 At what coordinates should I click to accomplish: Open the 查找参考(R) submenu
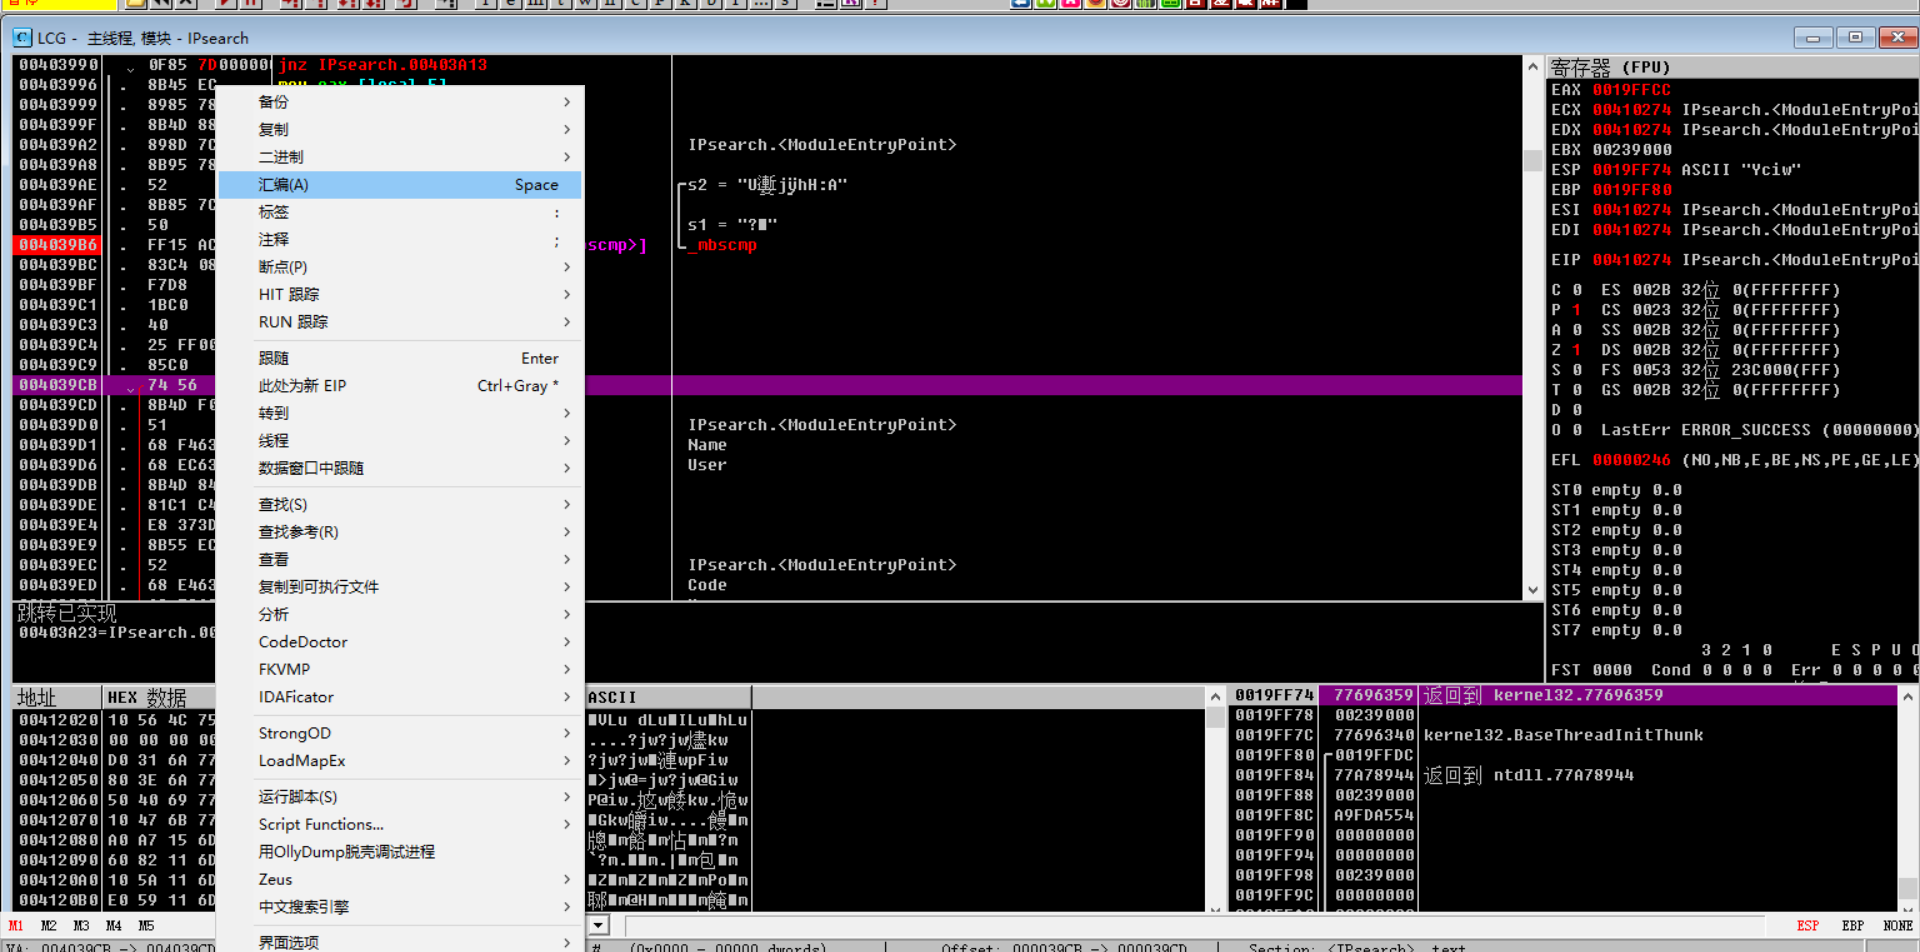click(x=400, y=532)
